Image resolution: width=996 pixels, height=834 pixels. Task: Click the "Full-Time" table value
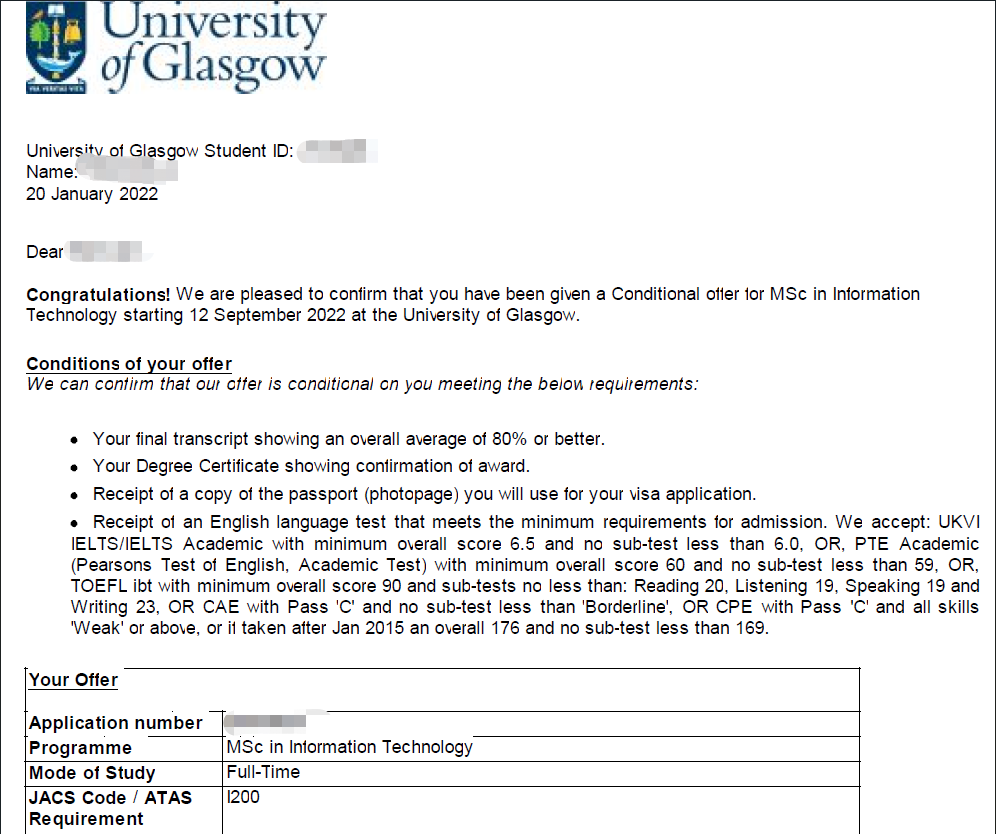pyautogui.click(x=263, y=772)
